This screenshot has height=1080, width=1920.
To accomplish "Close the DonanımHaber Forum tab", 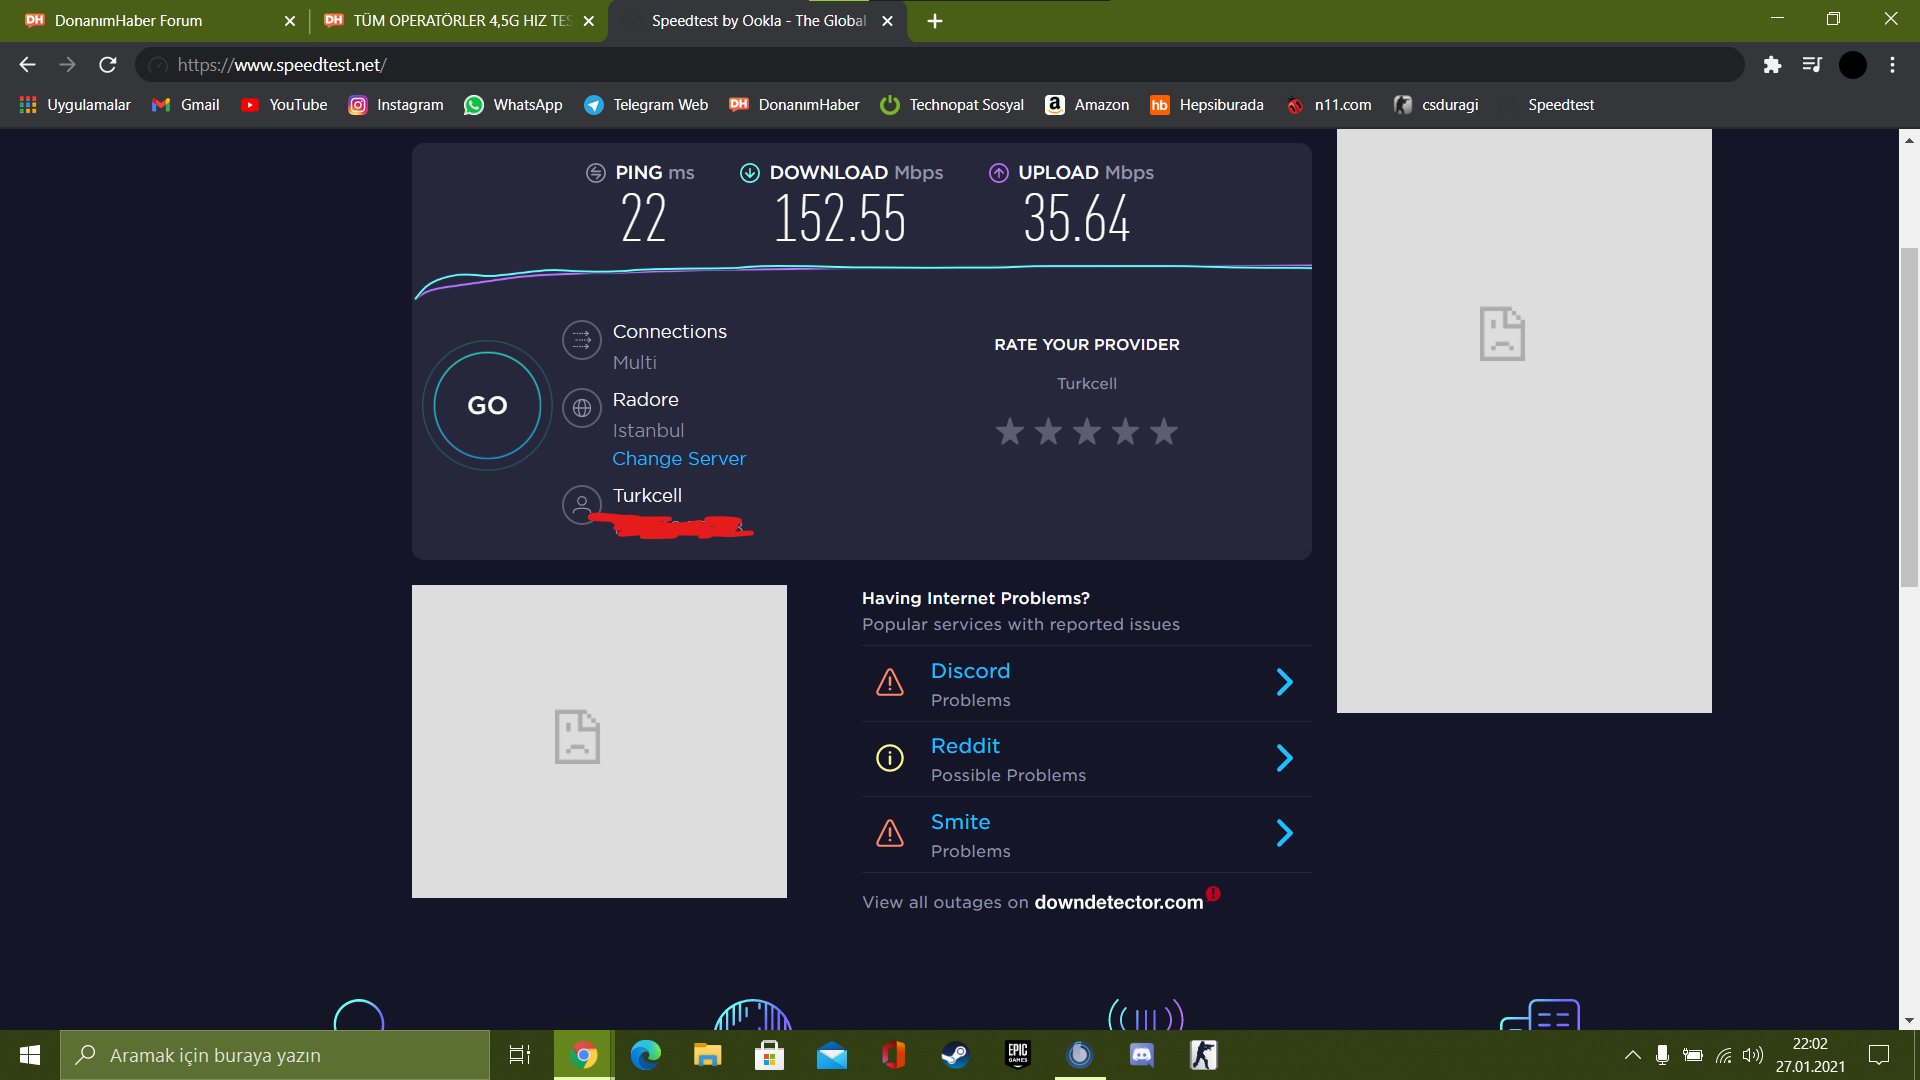I will pyautogui.click(x=290, y=21).
